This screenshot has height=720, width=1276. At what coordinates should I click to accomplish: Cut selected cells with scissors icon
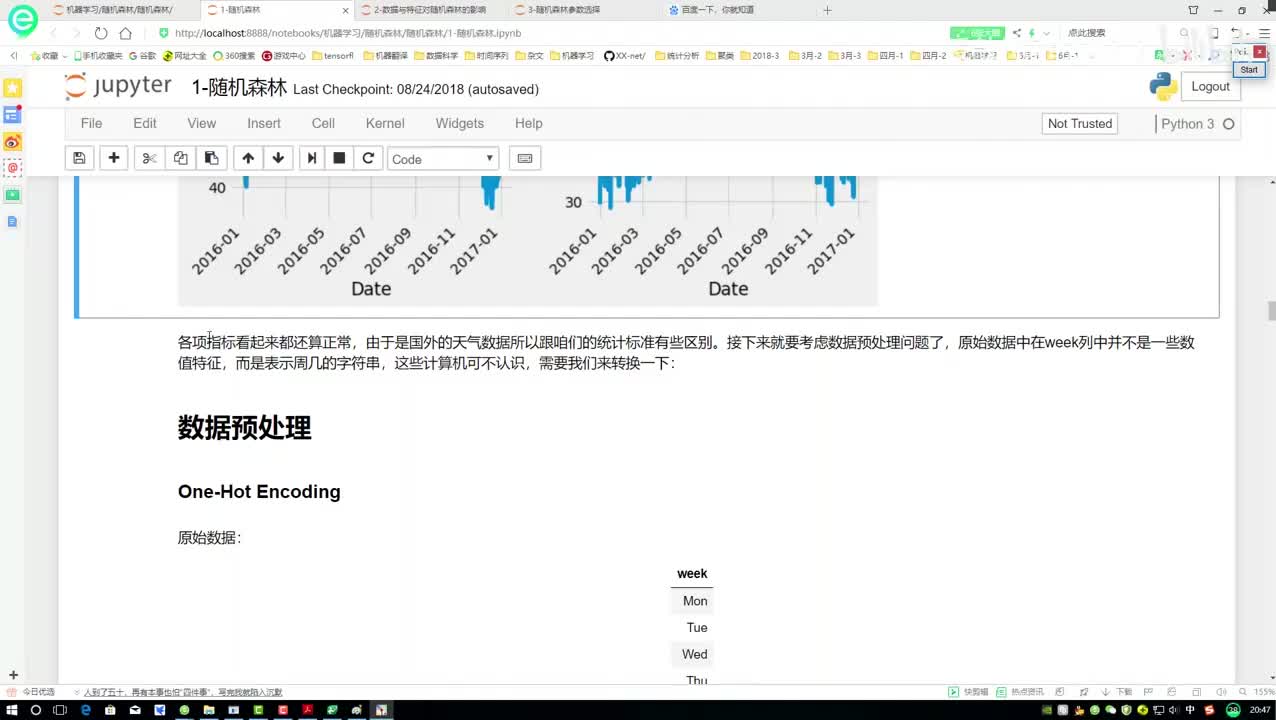click(149, 158)
